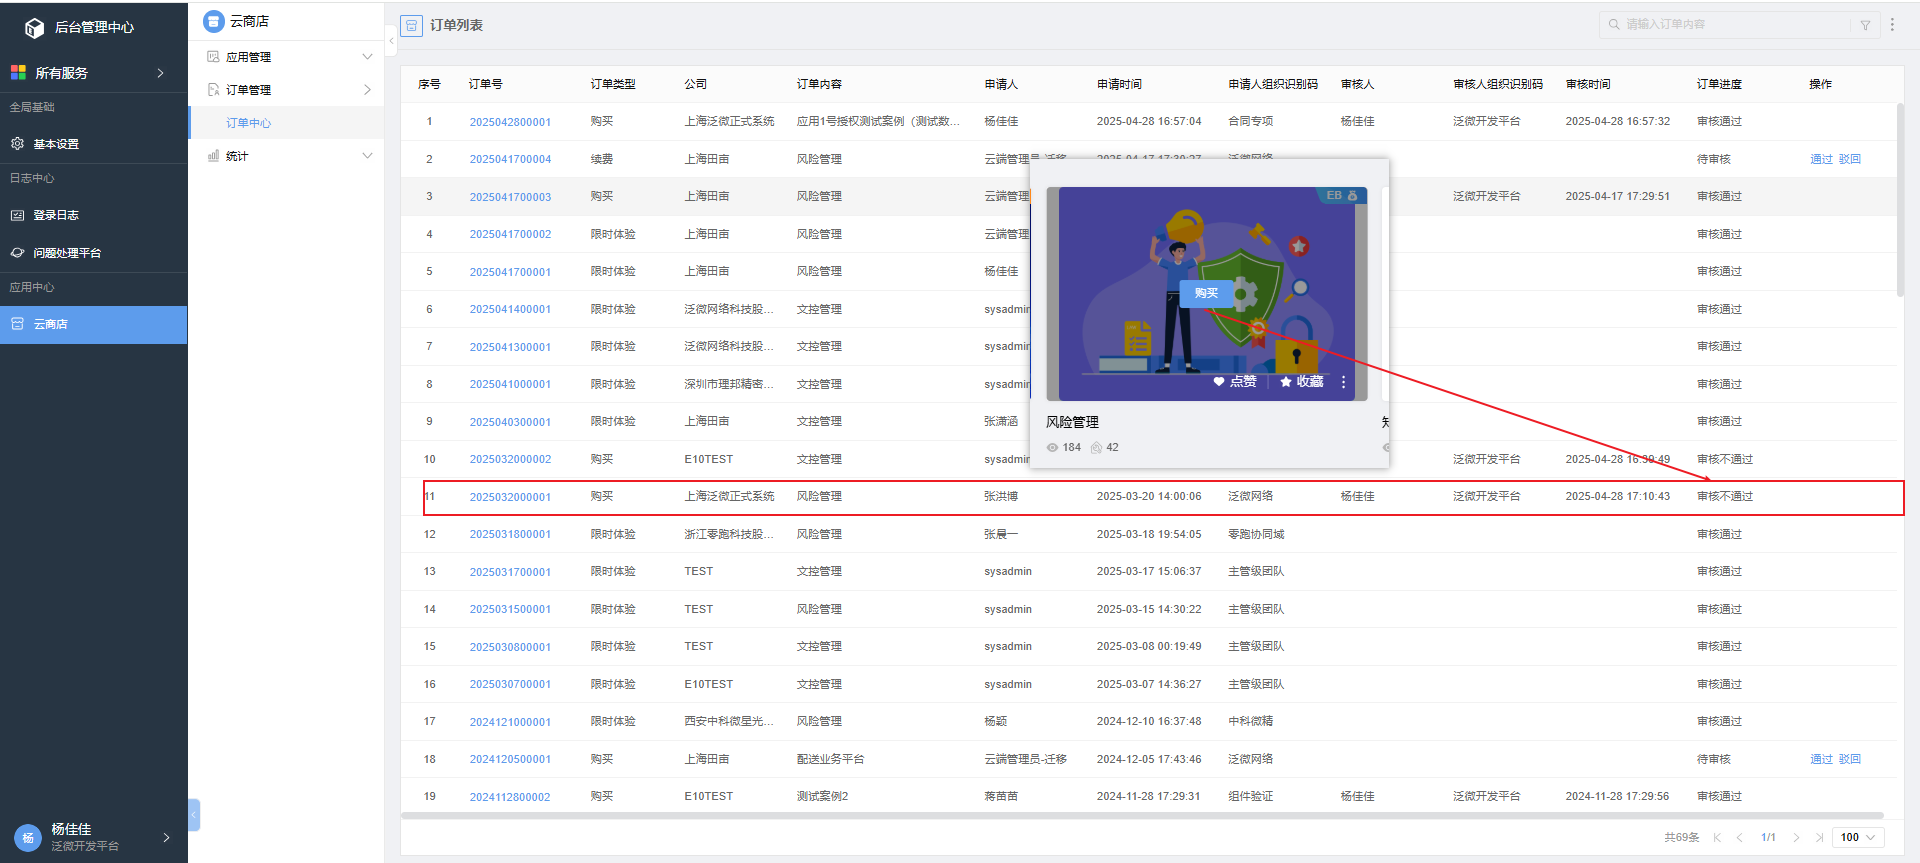Click the 购买 button on the card
Screen dimensions: 1920x863
click(1207, 293)
